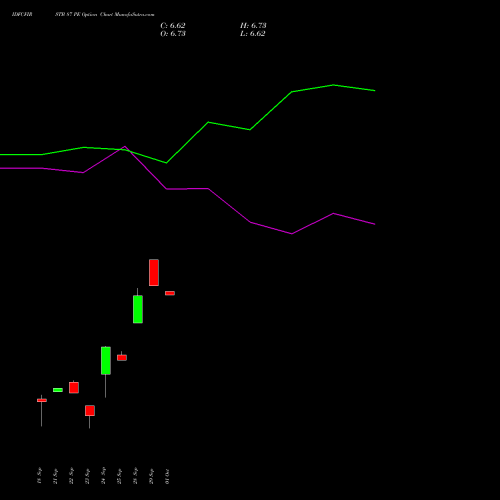The width and height of the screenshot is (500, 500).
Task: Select the 24 Sep date label
Action: tap(103, 476)
